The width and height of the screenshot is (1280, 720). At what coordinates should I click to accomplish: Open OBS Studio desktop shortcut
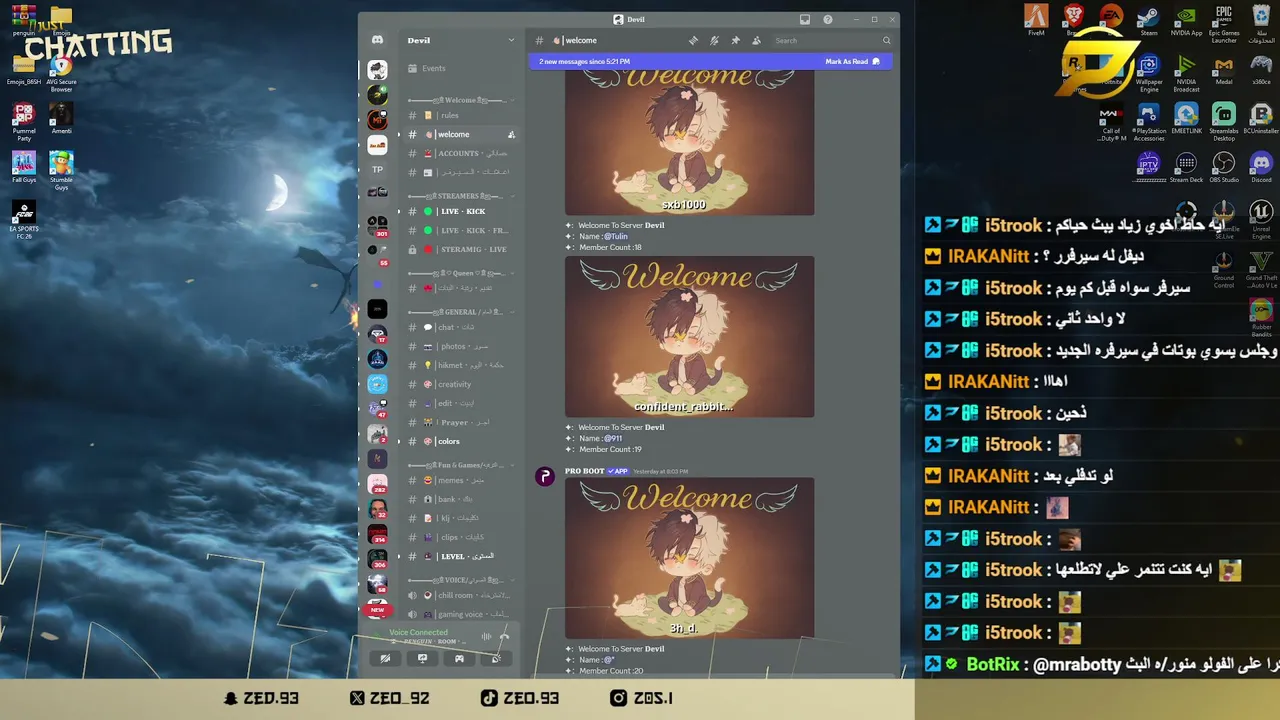(1224, 167)
